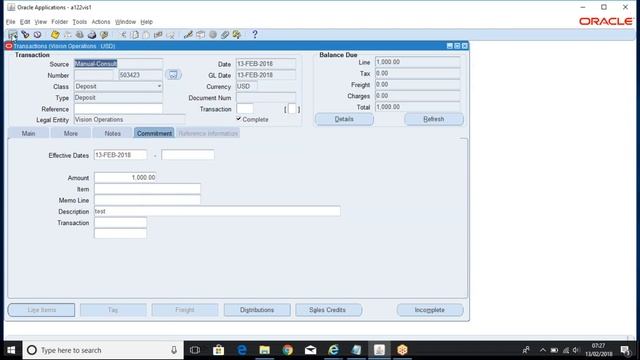Click the Task View taskbar icon

point(195,350)
